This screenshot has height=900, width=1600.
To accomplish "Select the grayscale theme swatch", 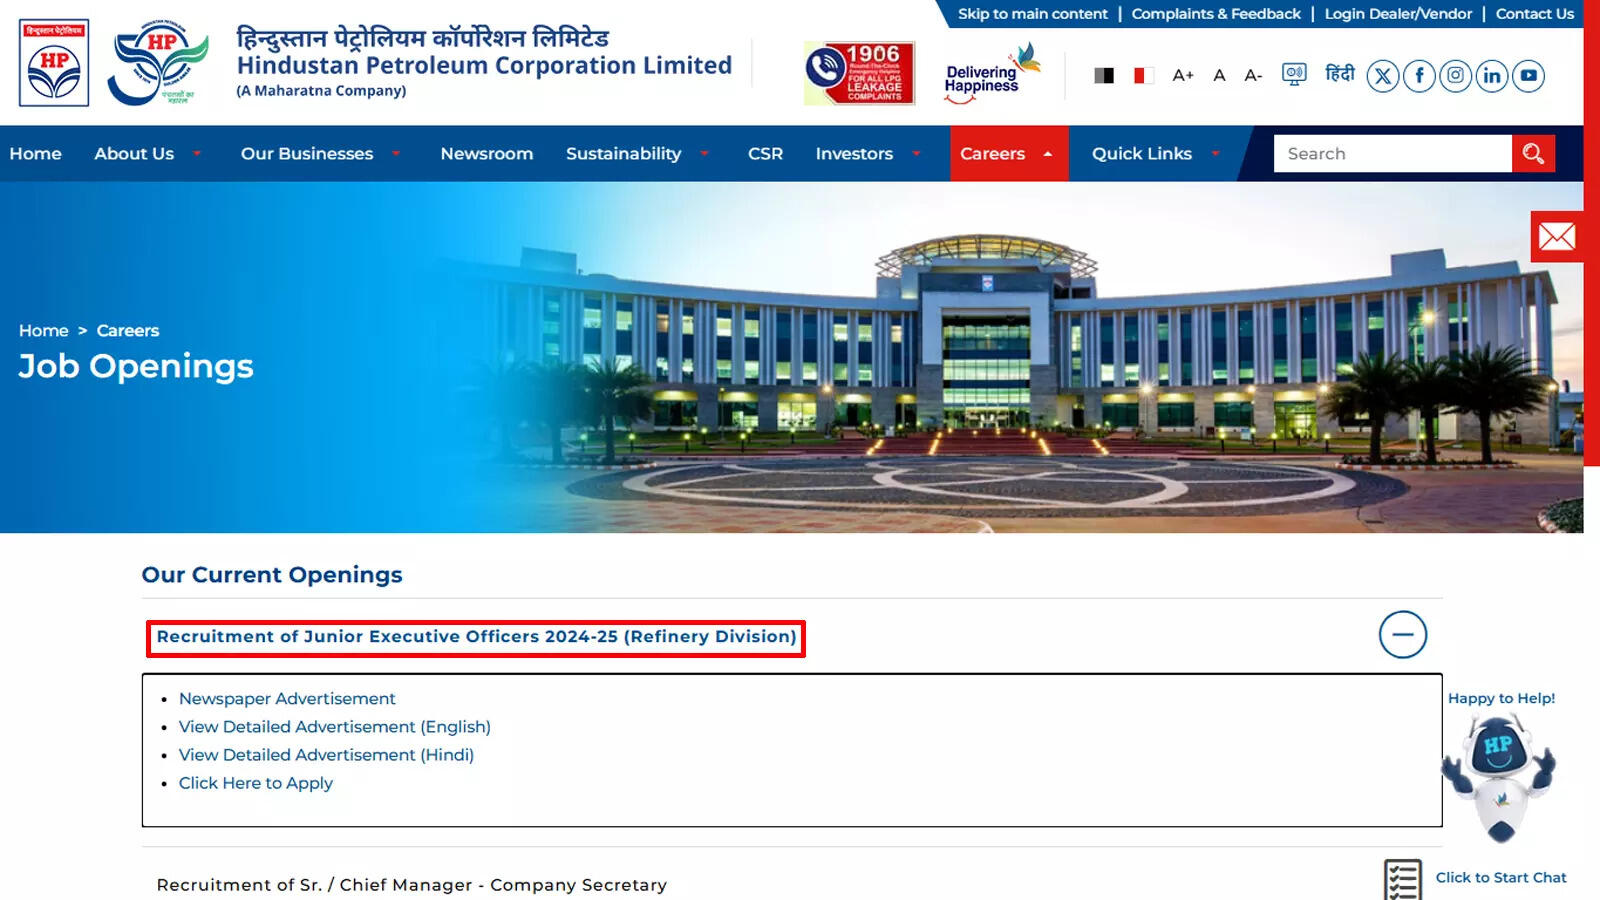I will coord(1104,74).
